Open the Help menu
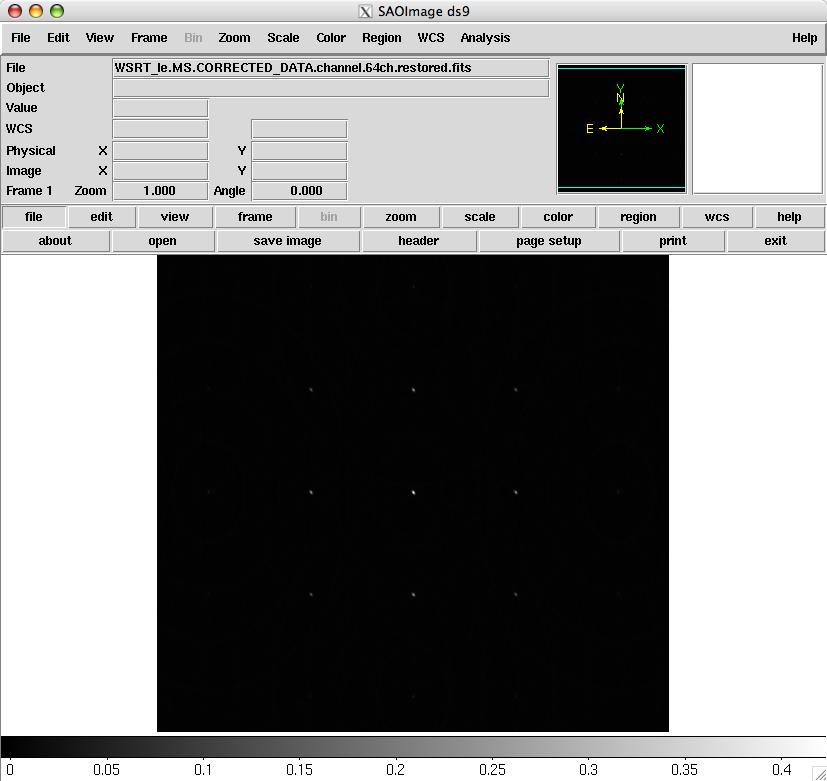 804,38
